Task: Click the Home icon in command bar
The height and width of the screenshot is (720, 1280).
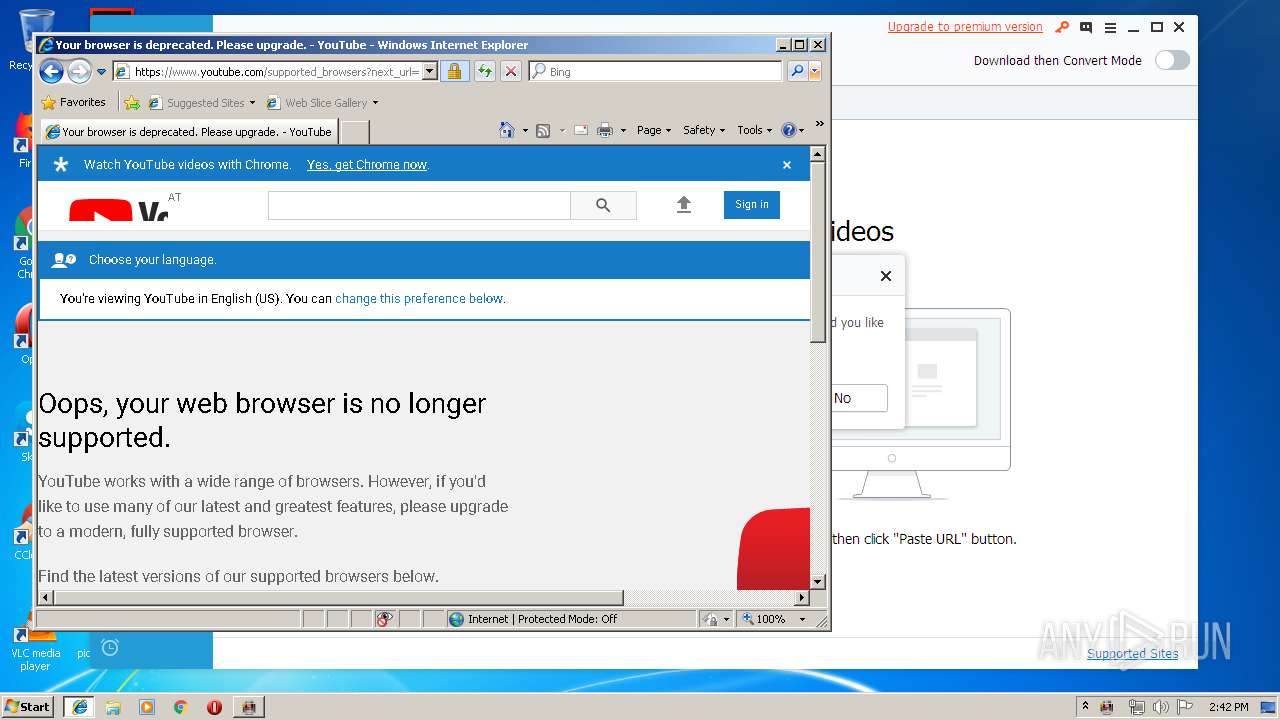Action: [507, 130]
